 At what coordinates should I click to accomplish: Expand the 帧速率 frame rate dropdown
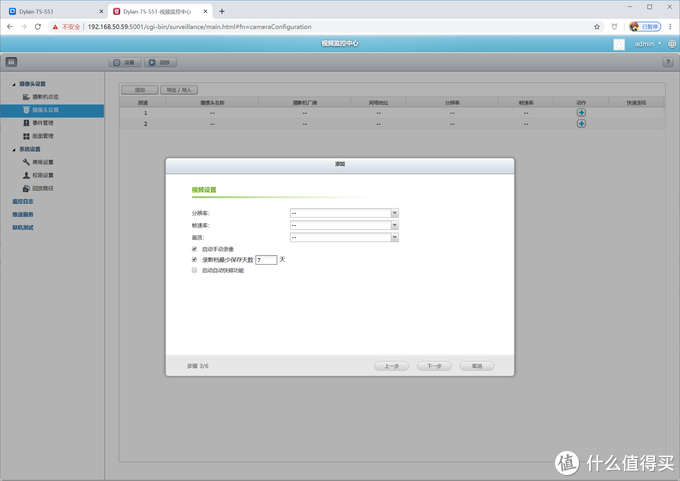click(344, 225)
